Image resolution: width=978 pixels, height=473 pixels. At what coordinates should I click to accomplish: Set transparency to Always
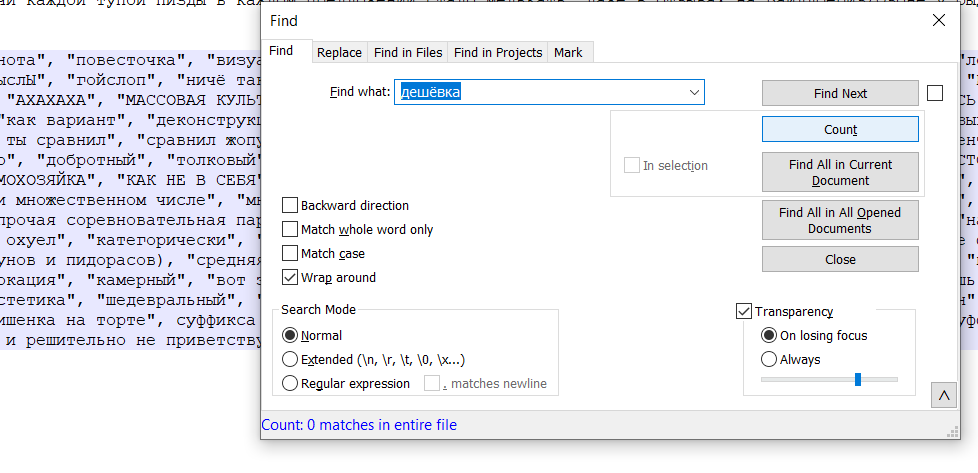coord(769,360)
